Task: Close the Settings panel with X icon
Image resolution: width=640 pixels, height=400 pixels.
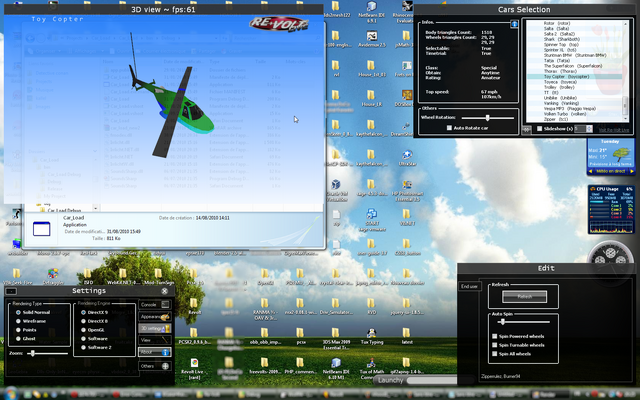Action: pyautogui.click(x=164, y=291)
